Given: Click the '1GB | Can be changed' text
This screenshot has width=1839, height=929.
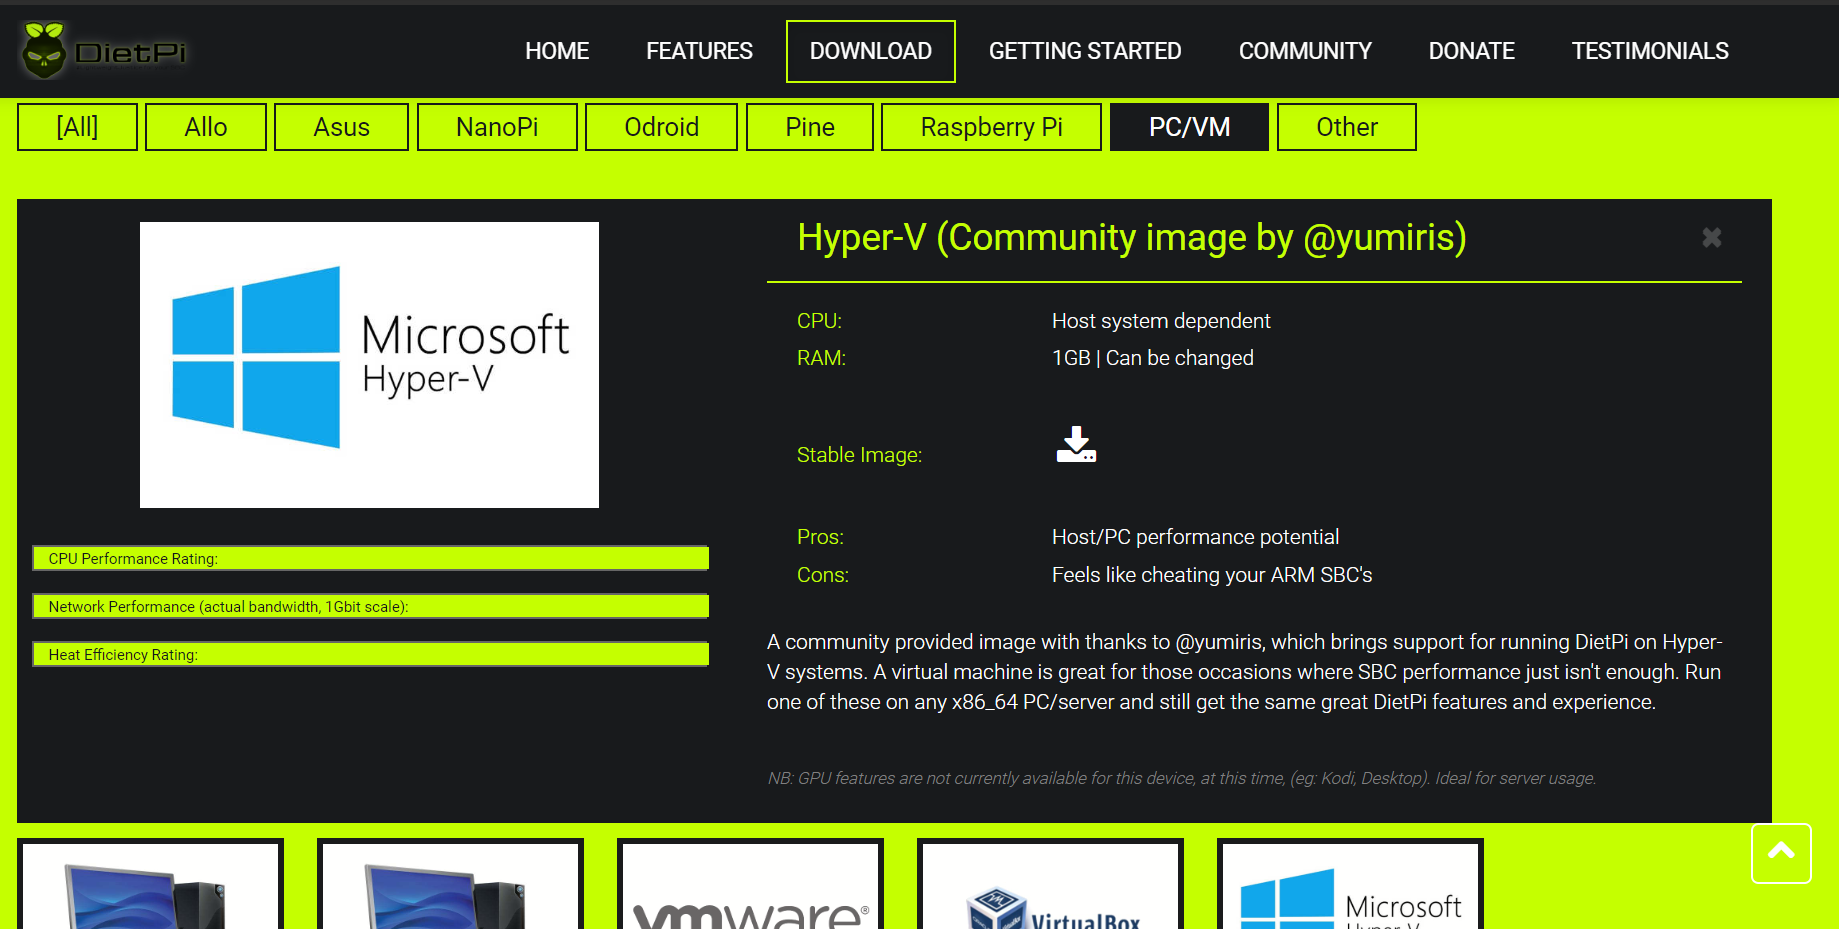Looking at the screenshot, I should tap(1152, 358).
